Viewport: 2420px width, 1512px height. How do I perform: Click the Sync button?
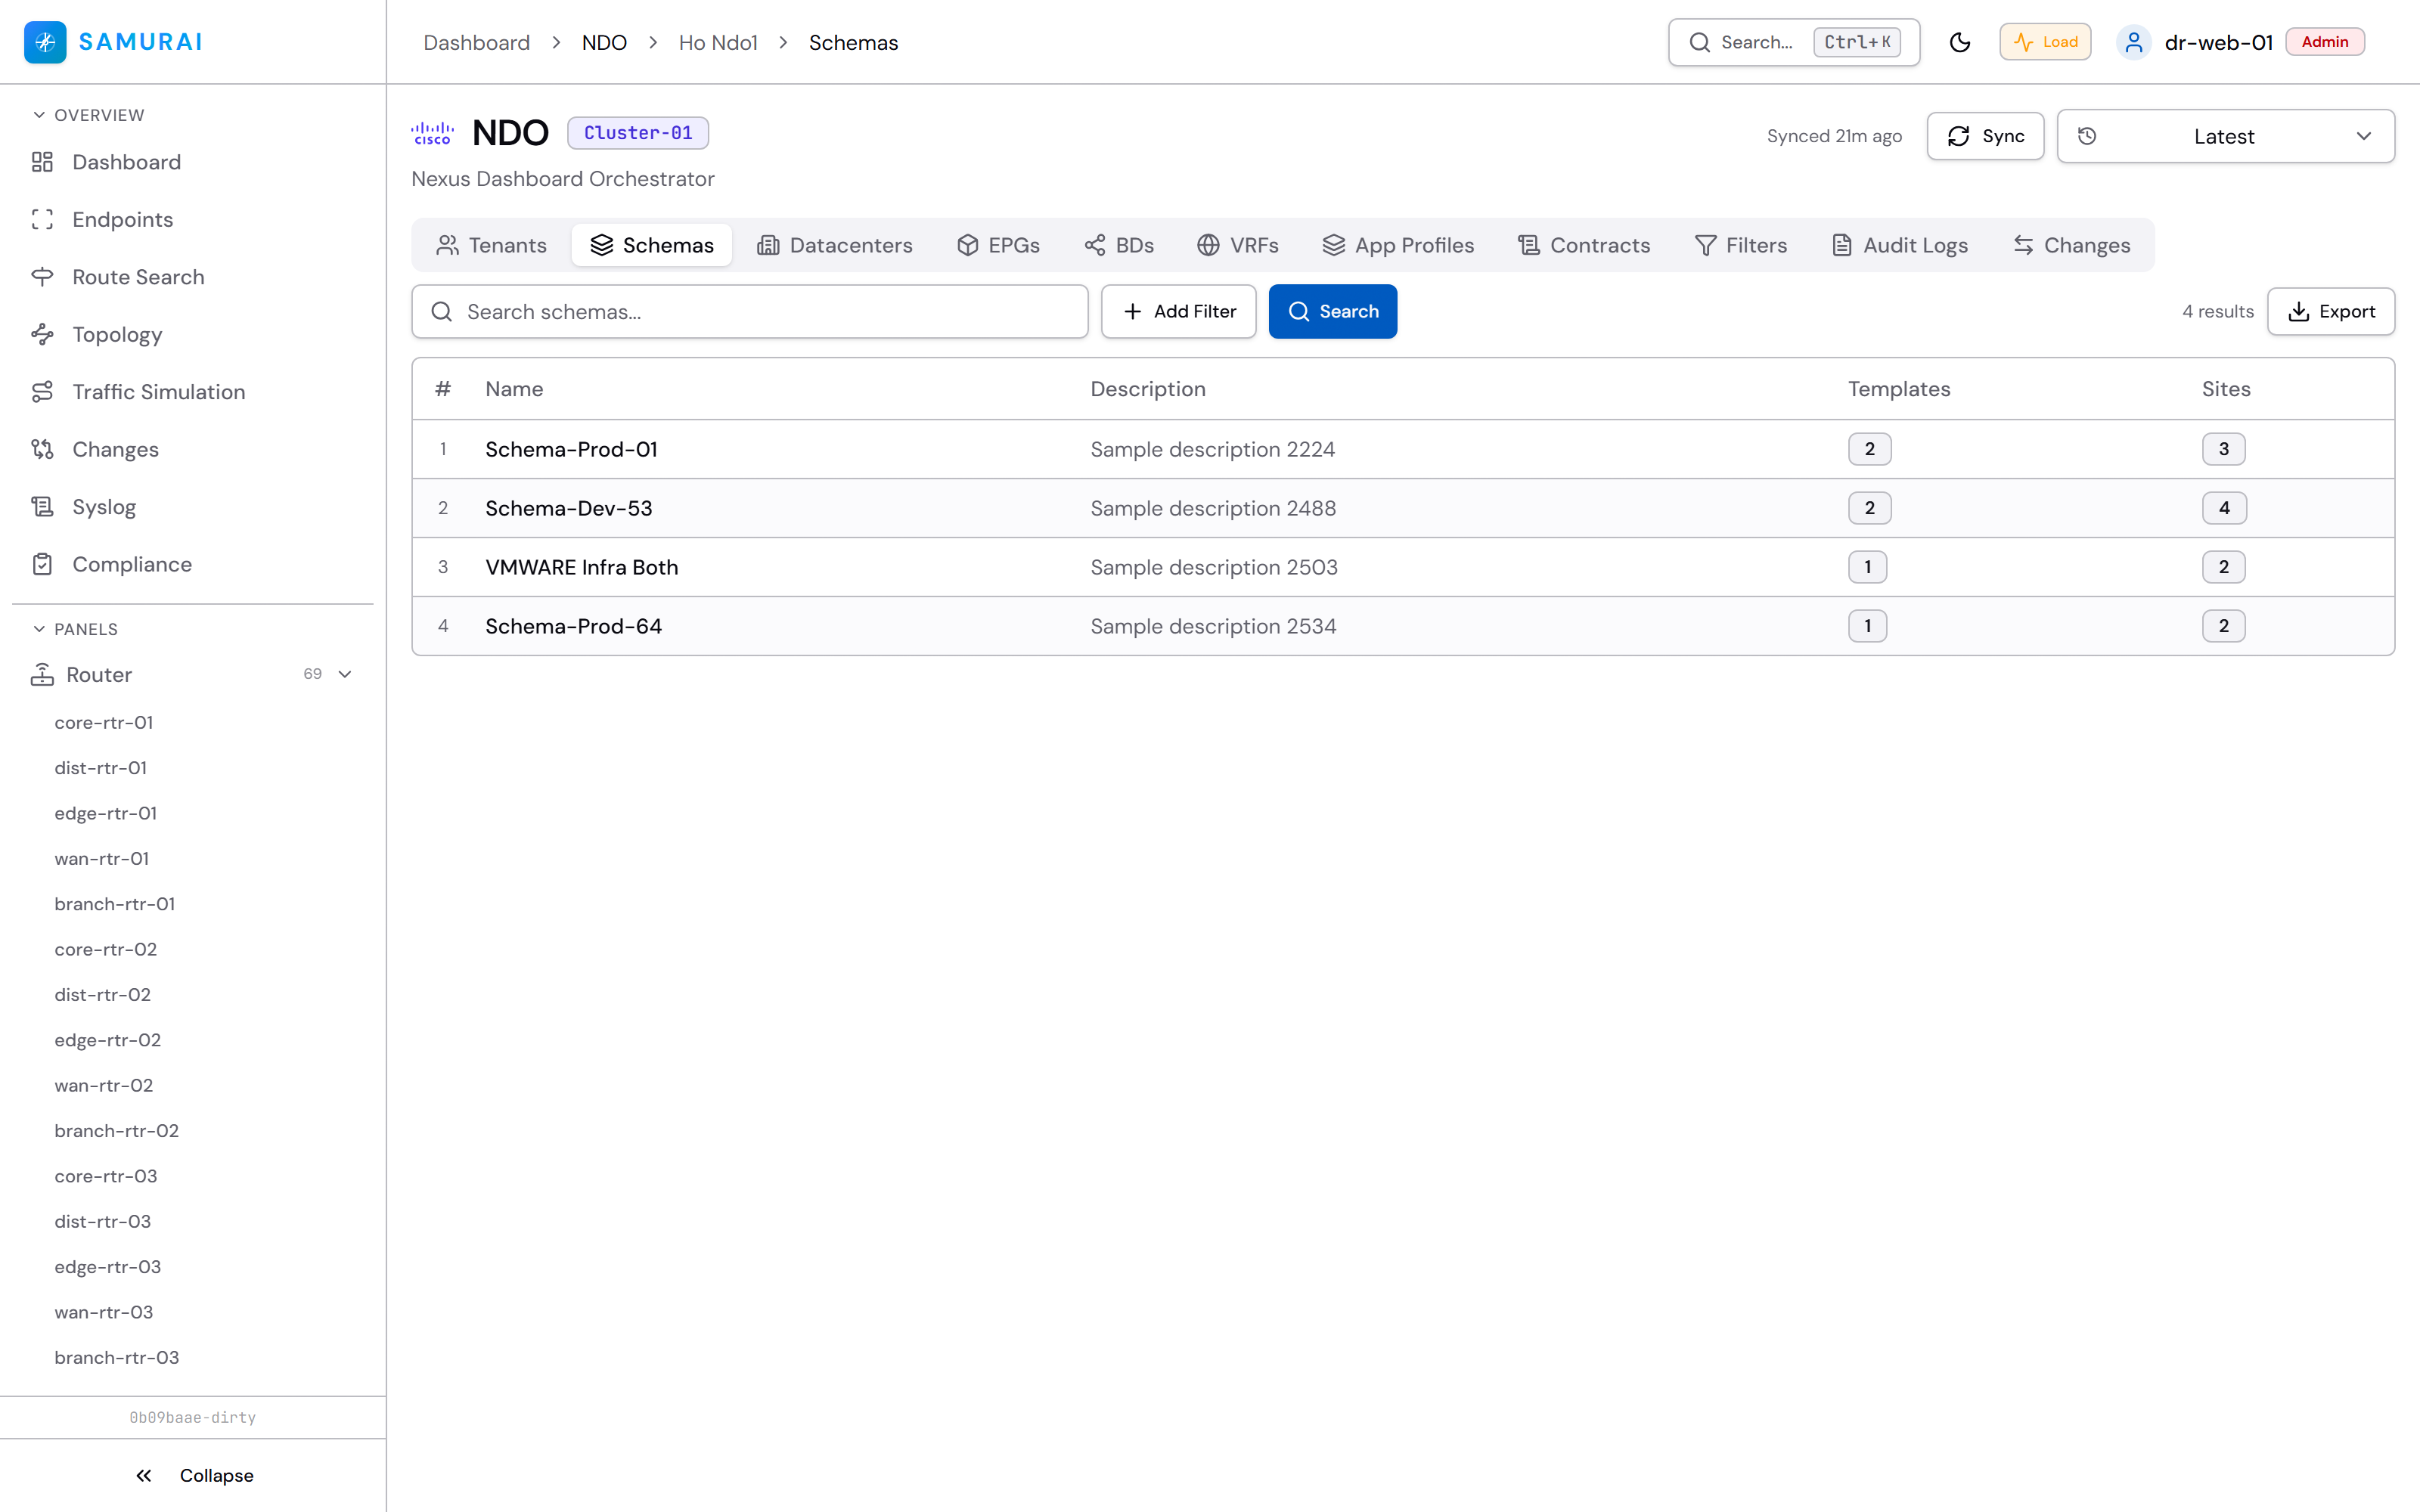1985,136
